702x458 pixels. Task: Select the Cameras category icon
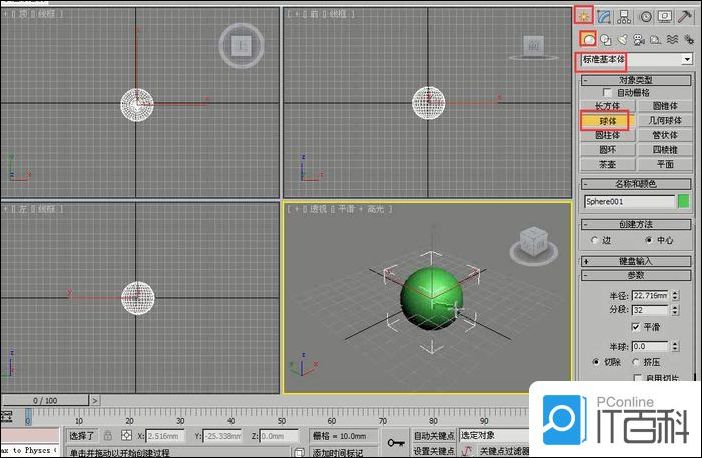click(639, 40)
